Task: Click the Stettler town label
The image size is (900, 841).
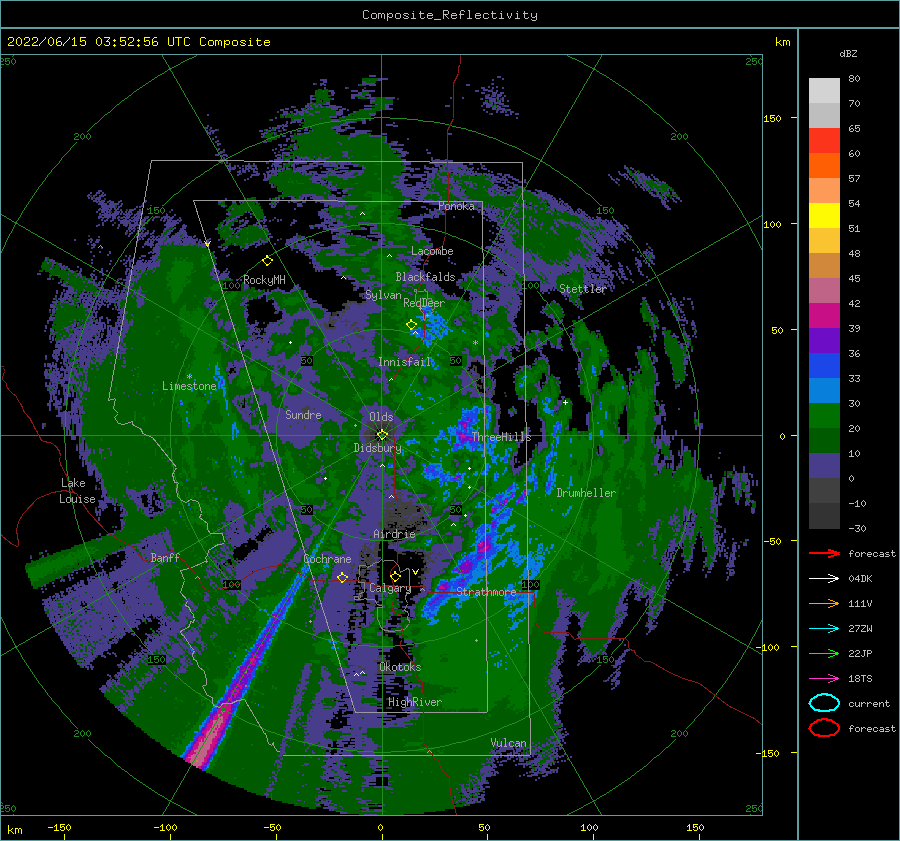Action: coord(583,289)
